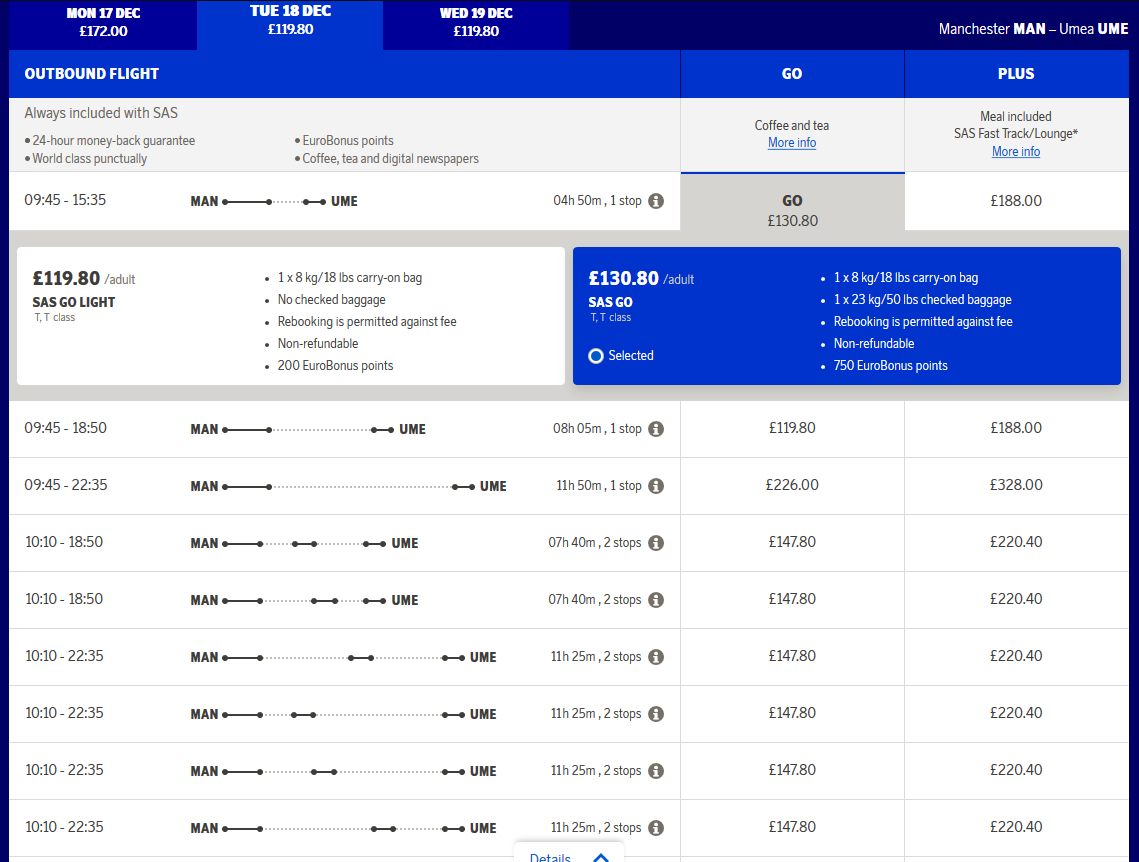
Task: Open flight info icon for 09:45 - 22:35
Action: [656, 486]
